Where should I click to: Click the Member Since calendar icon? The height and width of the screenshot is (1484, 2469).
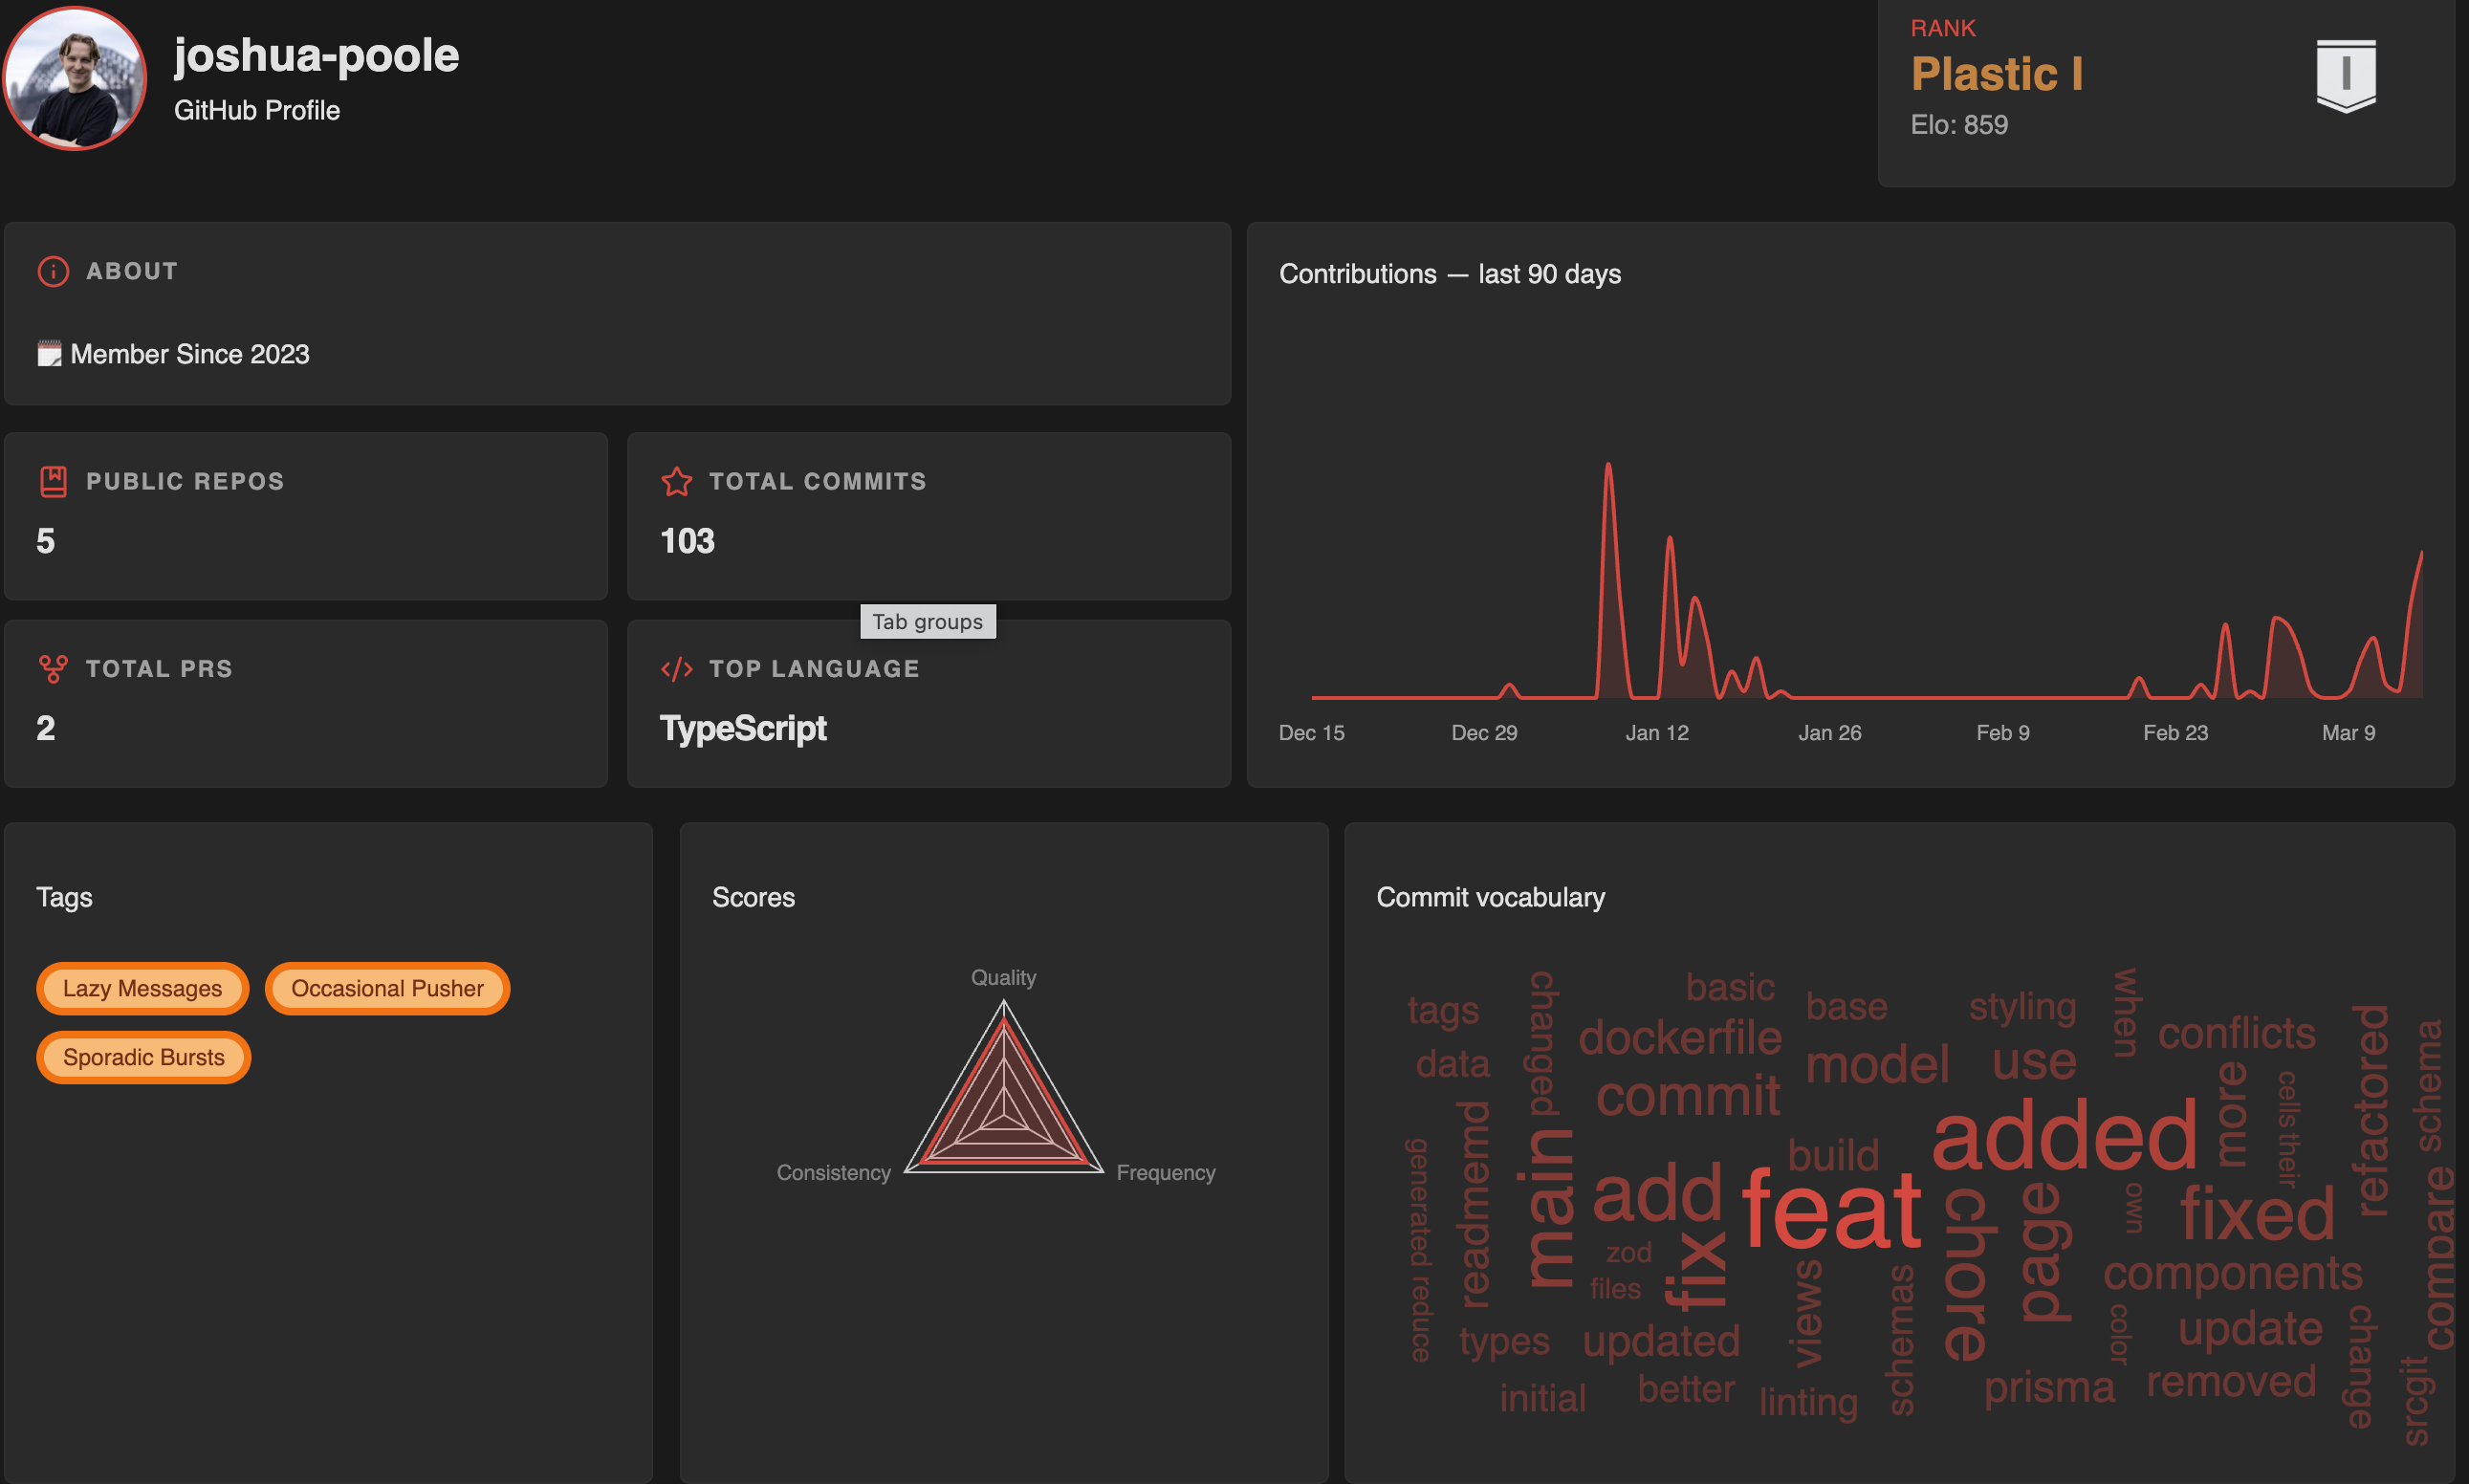[49, 354]
